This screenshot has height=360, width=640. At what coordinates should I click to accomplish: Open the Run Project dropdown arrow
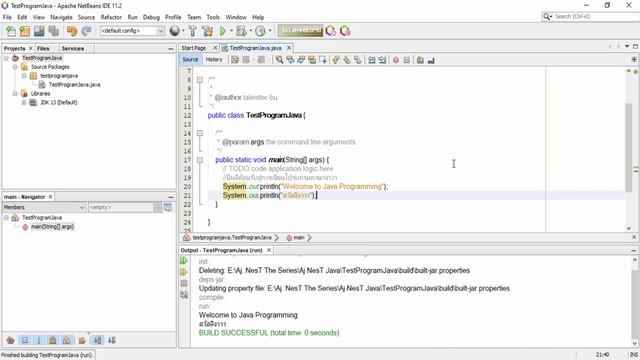pos(231,31)
